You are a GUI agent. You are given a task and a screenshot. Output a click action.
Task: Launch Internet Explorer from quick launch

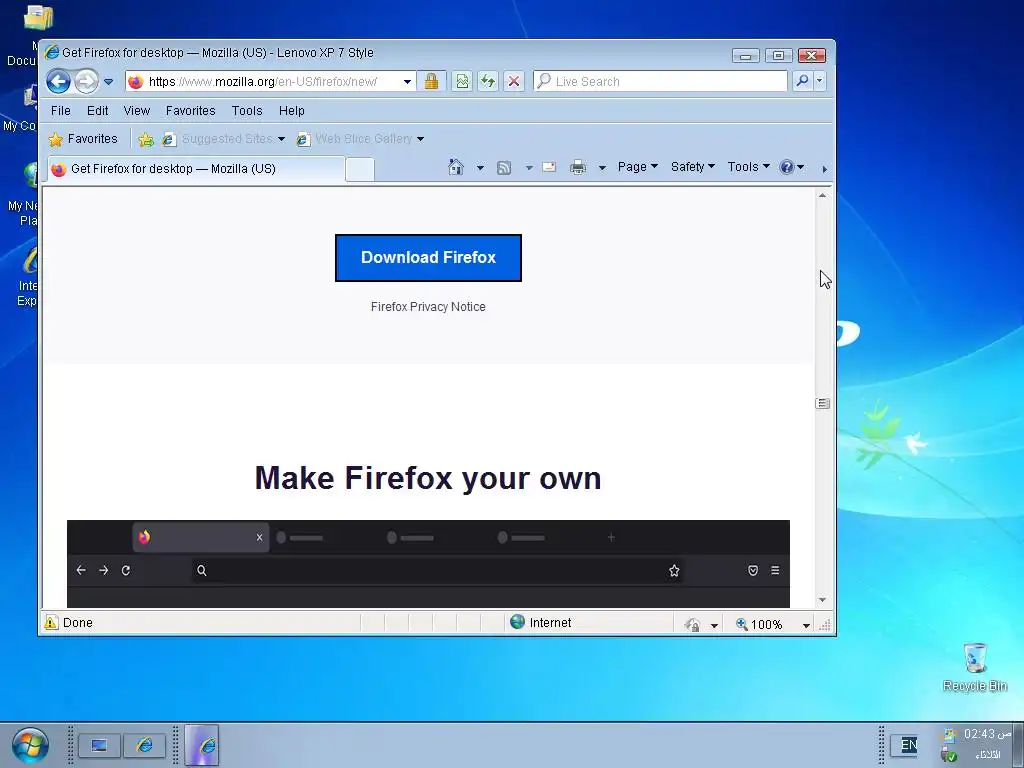point(144,745)
